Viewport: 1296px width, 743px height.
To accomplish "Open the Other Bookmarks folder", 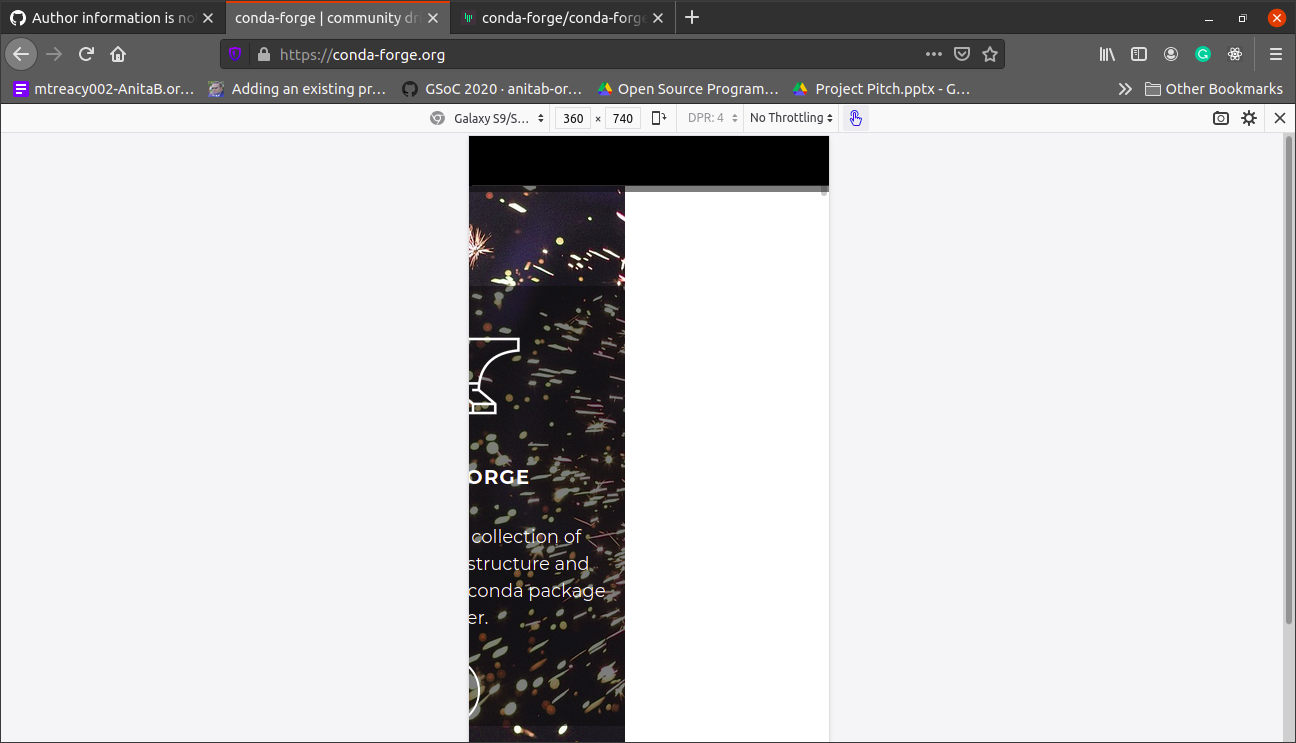I will [x=1213, y=89].
